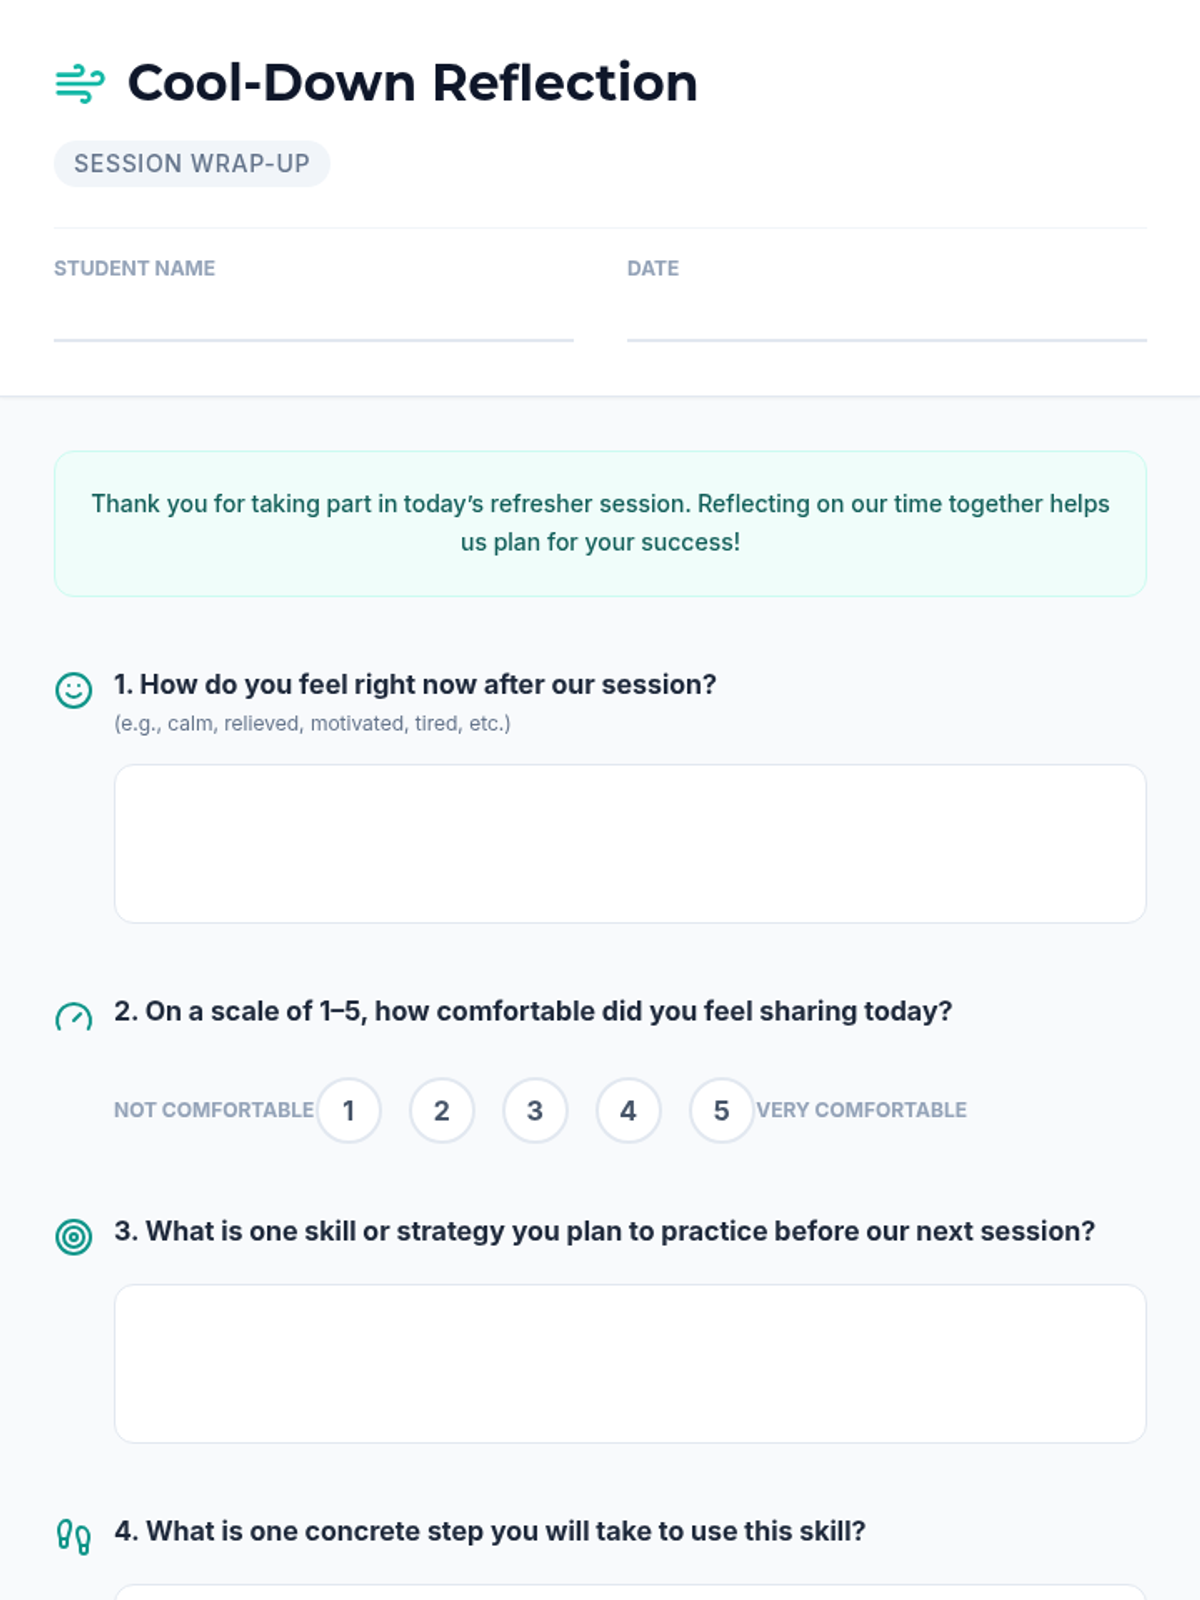
Task: Click the Very Comfortable scale label
Action: pyautogui.click(x=861, y=1110)
